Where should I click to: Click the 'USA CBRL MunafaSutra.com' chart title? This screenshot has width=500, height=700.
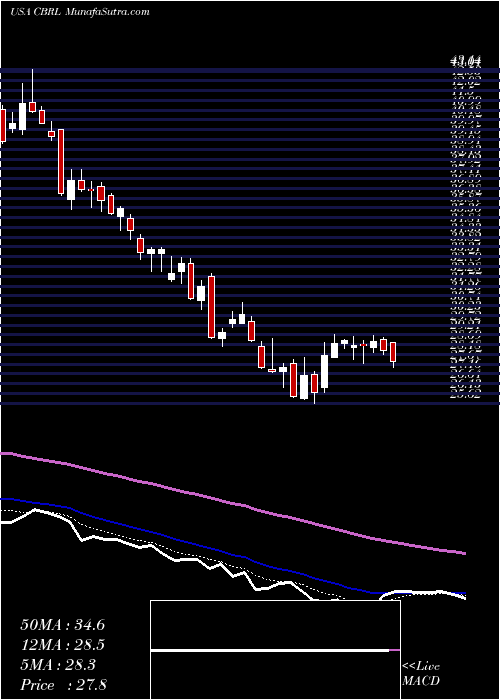pyautogui.click(x=79, y=12)
